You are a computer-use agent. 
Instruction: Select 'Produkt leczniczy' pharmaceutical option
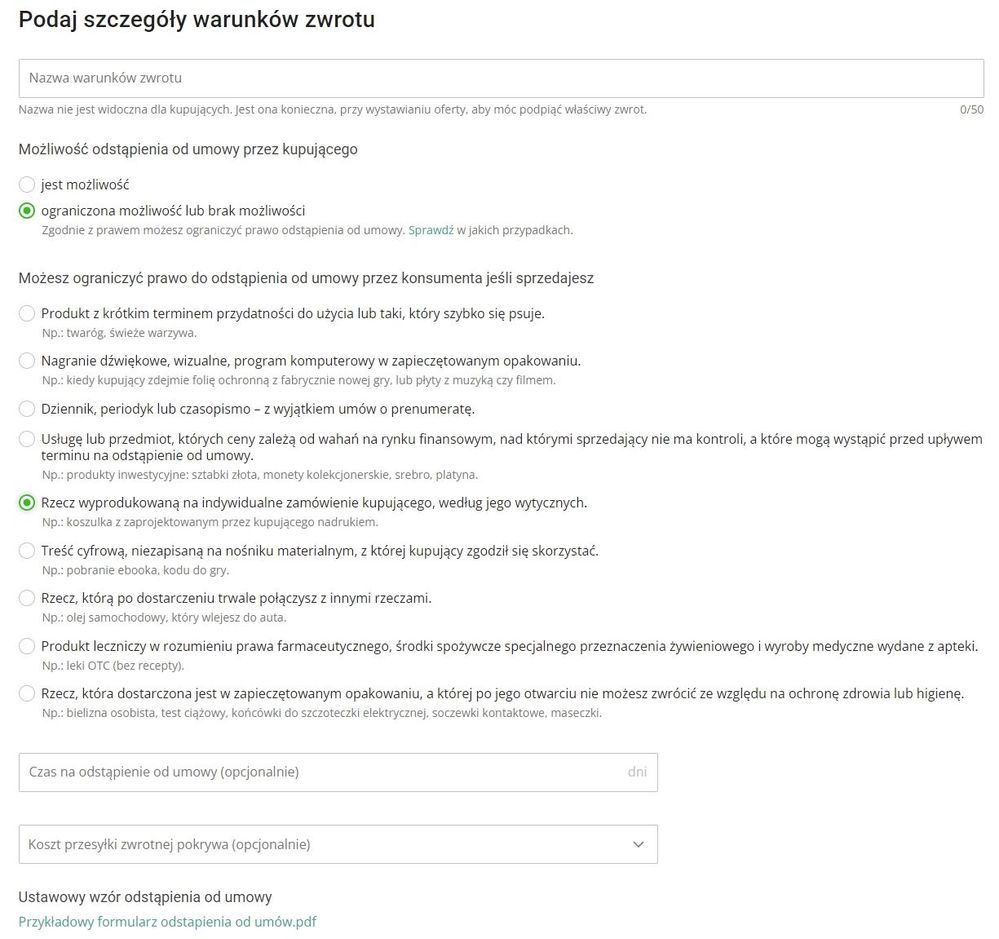point(27,646)
